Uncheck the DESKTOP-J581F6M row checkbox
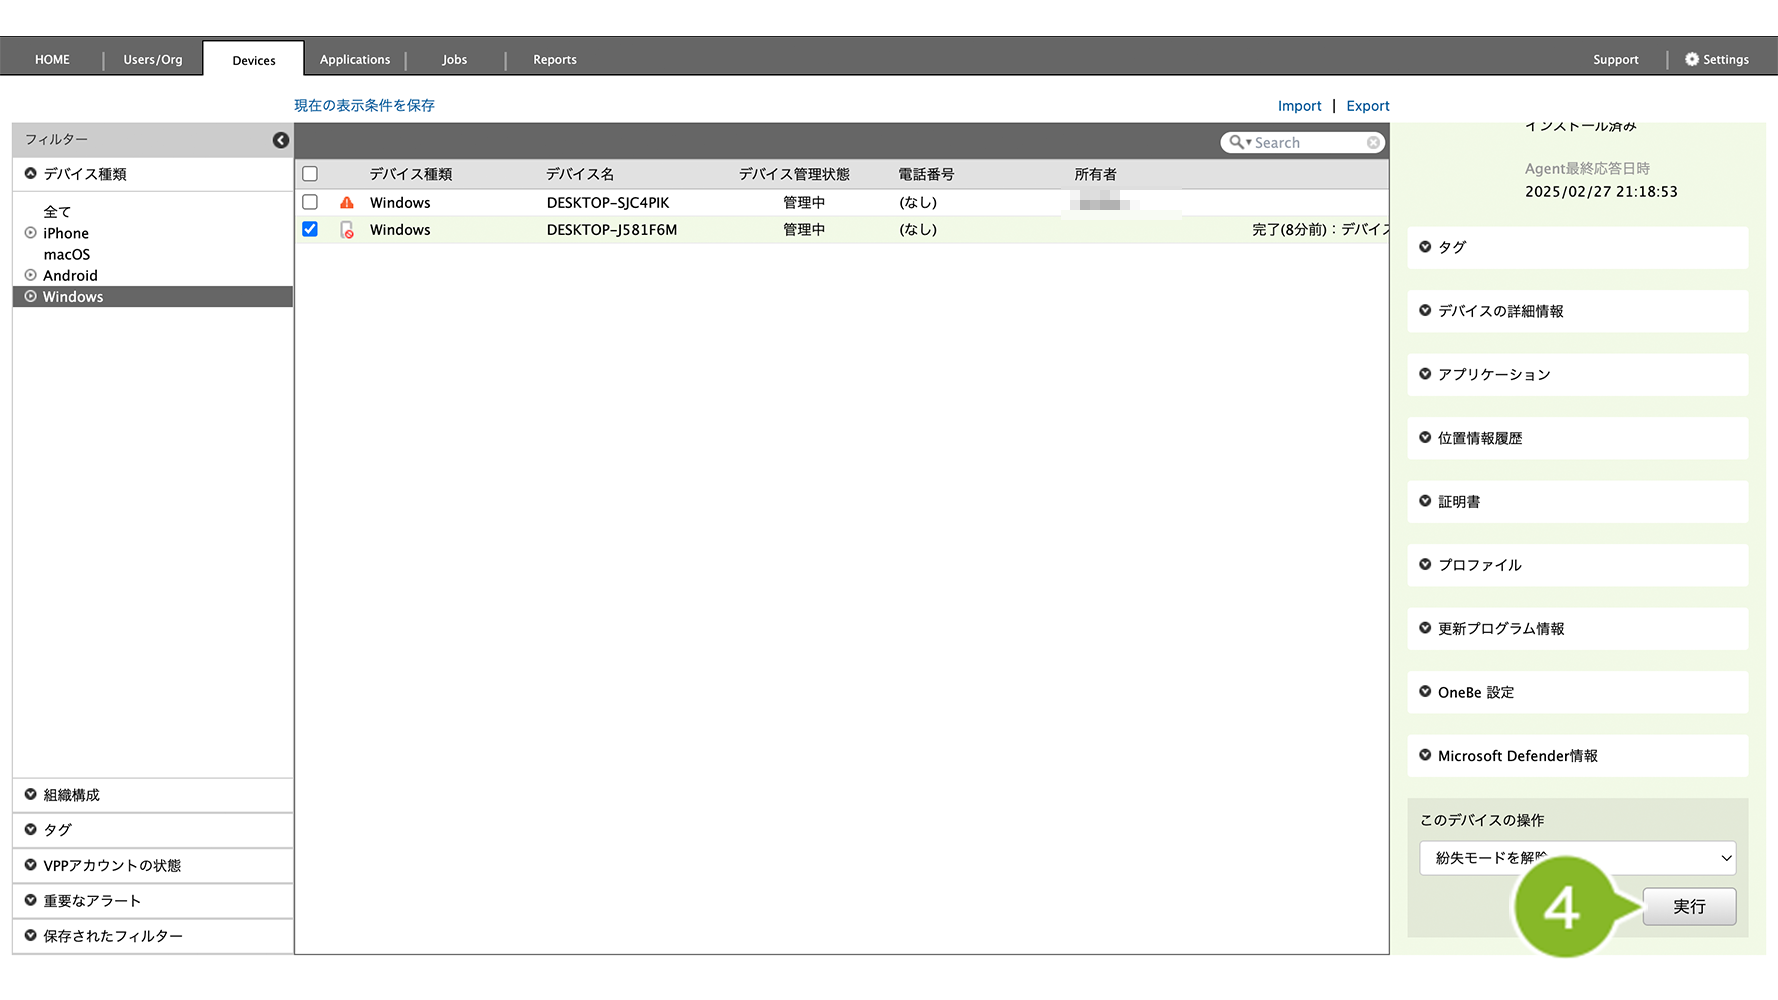1778x1000 pixels. coord(310,229)
